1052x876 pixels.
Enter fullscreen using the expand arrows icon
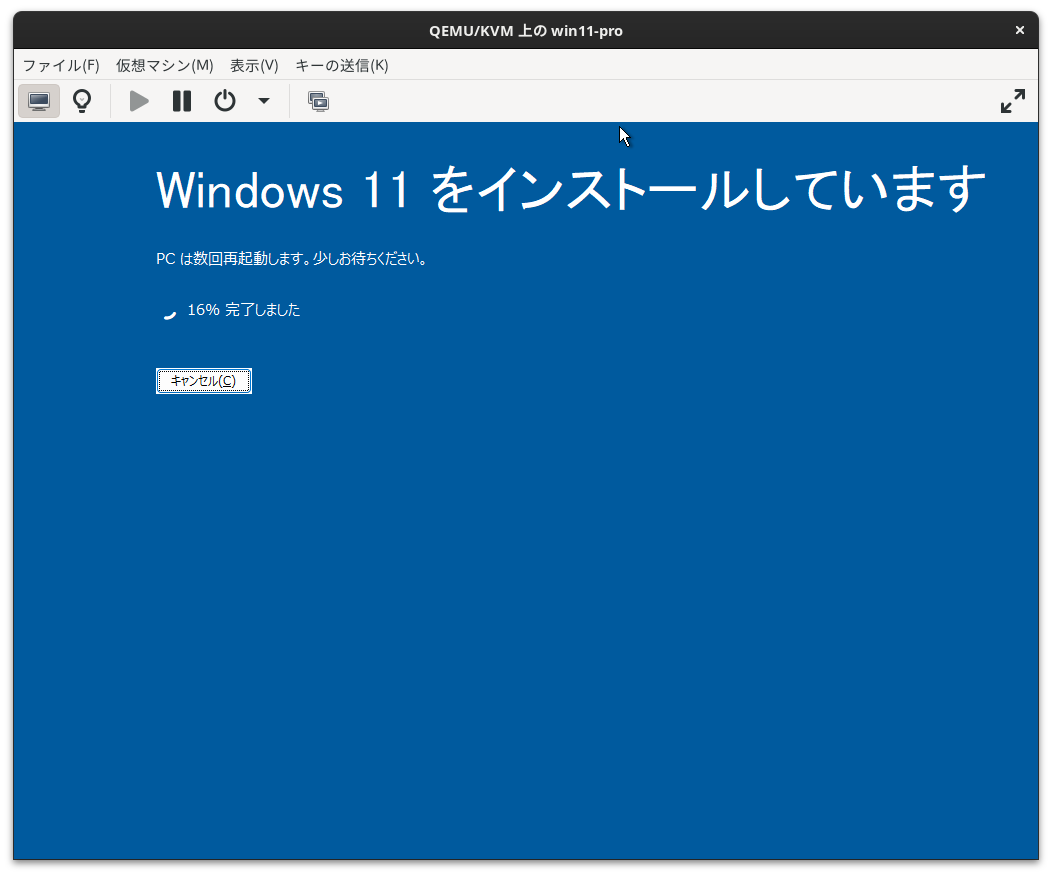[1013, 100]
